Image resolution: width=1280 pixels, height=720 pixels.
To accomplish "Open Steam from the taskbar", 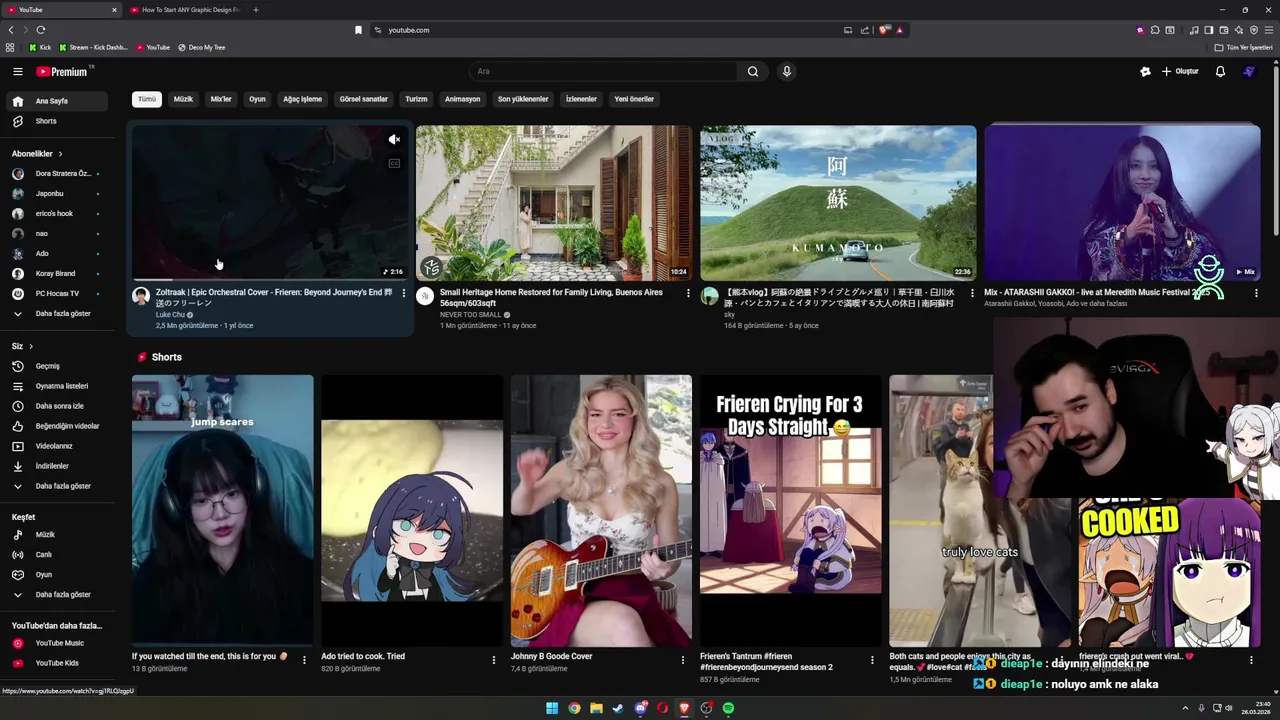I will pos(618,708).
